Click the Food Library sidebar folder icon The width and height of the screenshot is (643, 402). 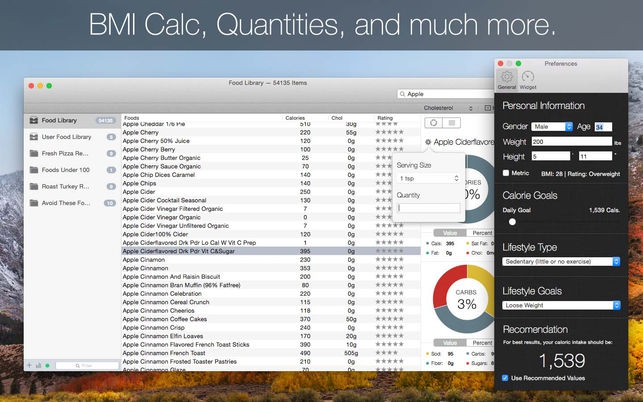point(34,121)
